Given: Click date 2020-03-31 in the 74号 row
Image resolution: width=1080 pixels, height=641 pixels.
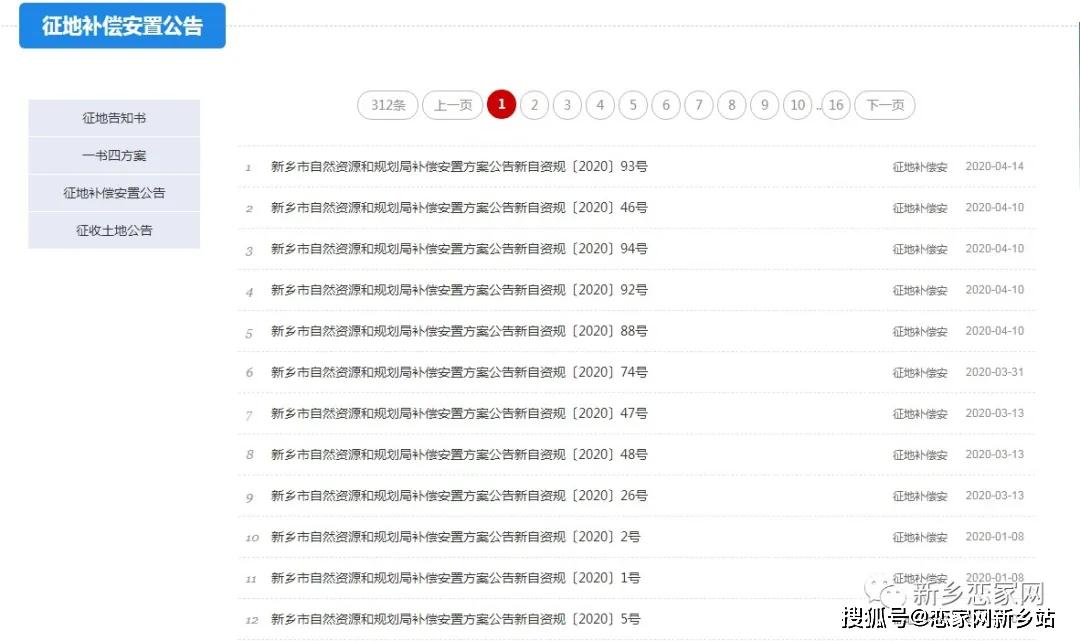Looking at the screenshot, I should tap(995, 372).
